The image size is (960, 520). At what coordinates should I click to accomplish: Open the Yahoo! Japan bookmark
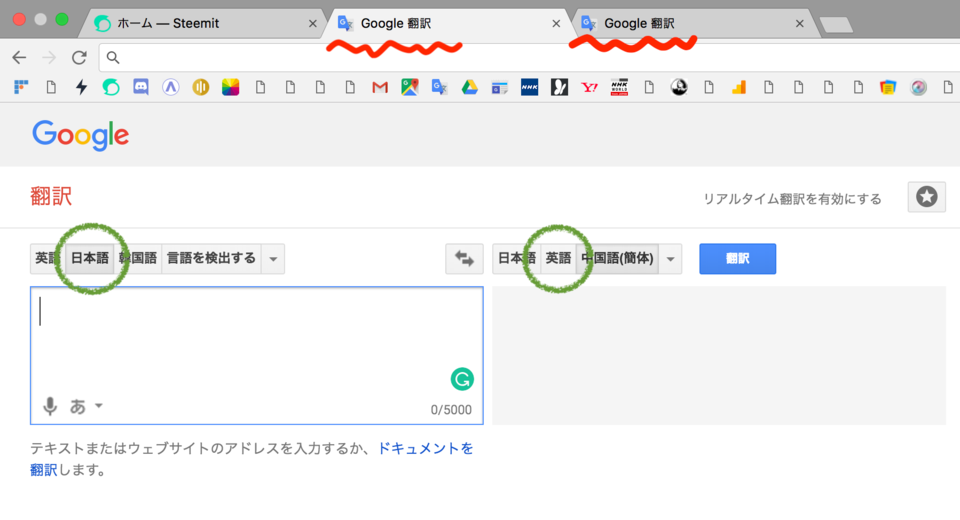coord(590,88)
